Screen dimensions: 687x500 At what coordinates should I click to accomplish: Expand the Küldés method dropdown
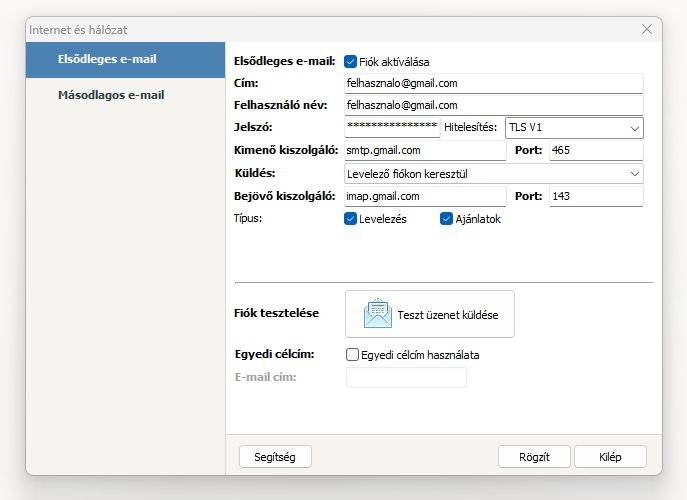click(x=493, y=174)
